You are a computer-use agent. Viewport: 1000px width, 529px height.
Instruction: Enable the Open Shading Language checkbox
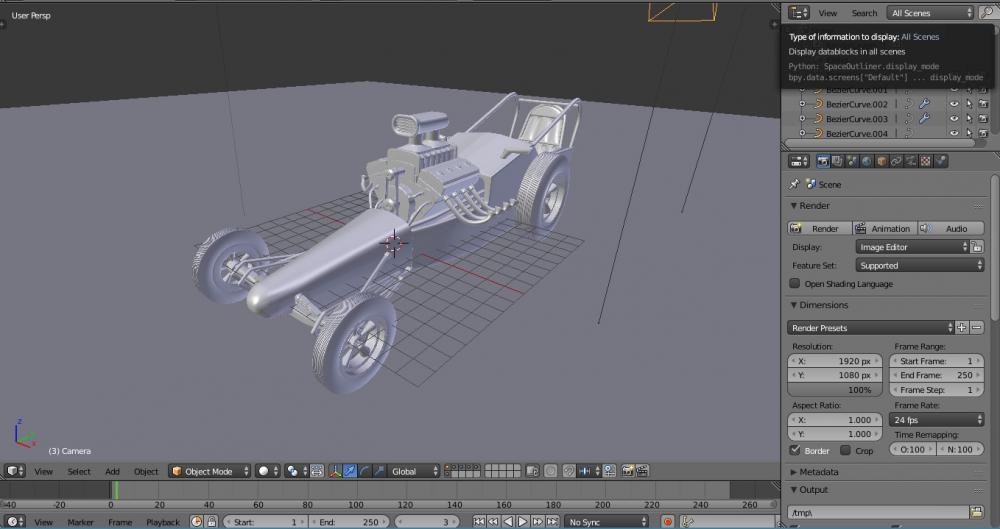point(795,284)
